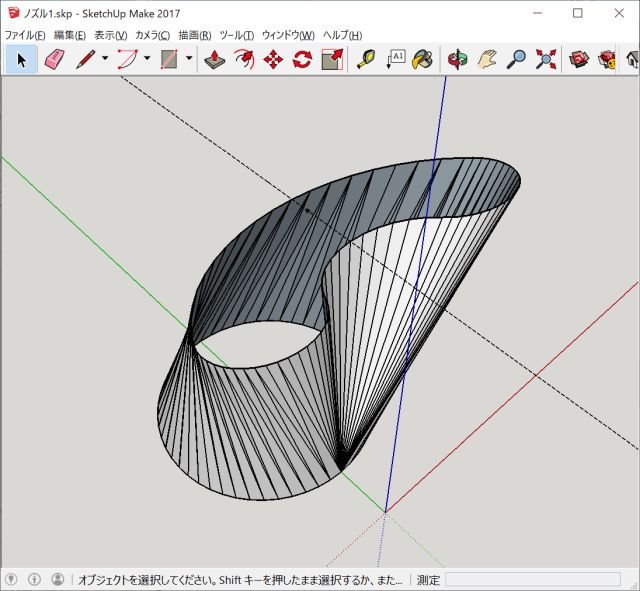
Task: Select the Eraser tool
Action: [x=54, y=60]
